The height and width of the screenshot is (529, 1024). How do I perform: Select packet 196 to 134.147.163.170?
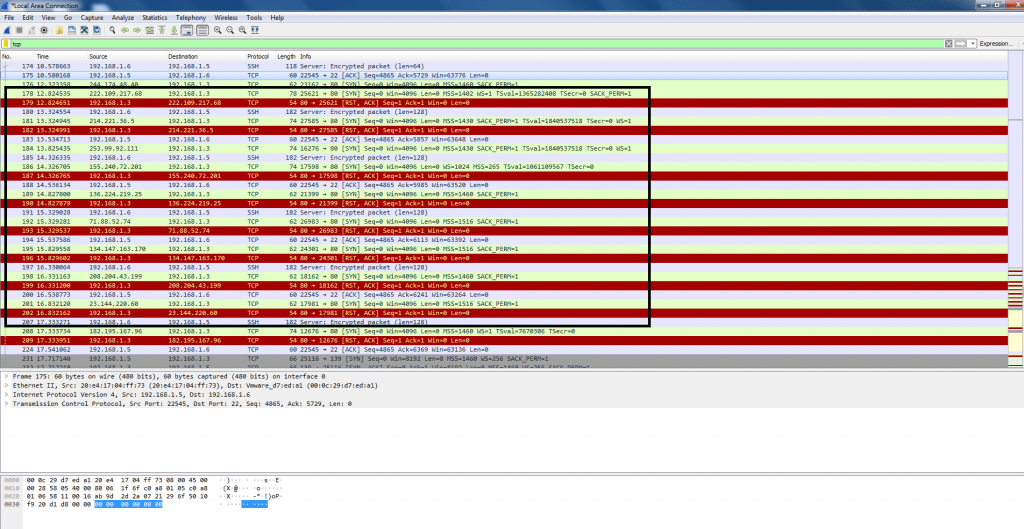click(504, 258)
